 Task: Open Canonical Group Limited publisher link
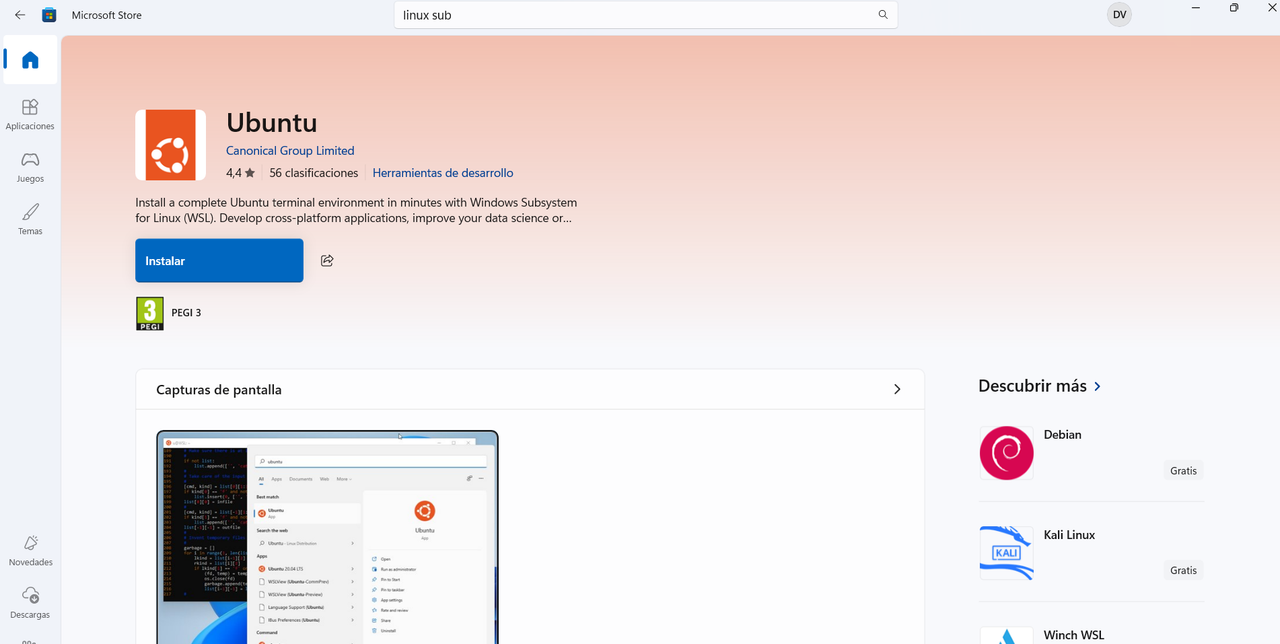coord(290,151)
